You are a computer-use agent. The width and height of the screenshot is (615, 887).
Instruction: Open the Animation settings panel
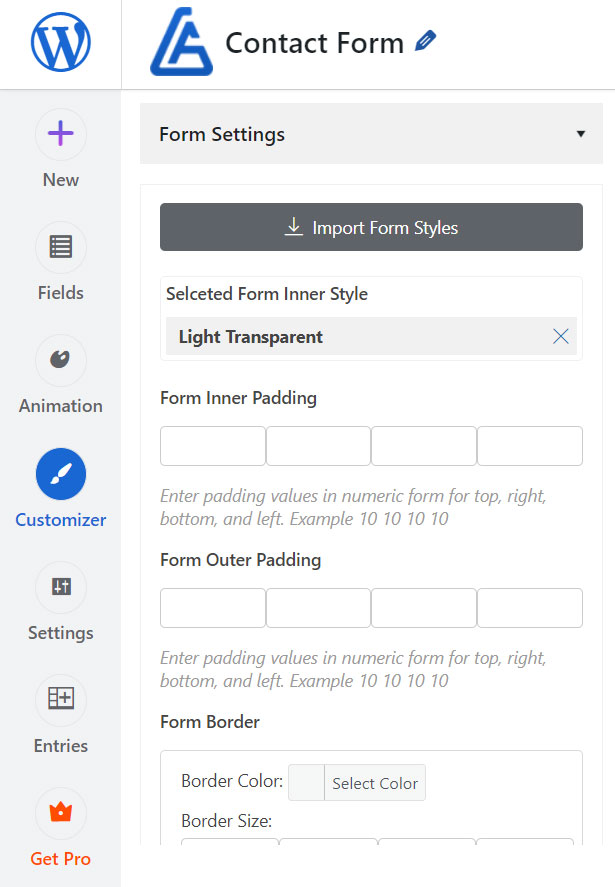coord(60,360)
